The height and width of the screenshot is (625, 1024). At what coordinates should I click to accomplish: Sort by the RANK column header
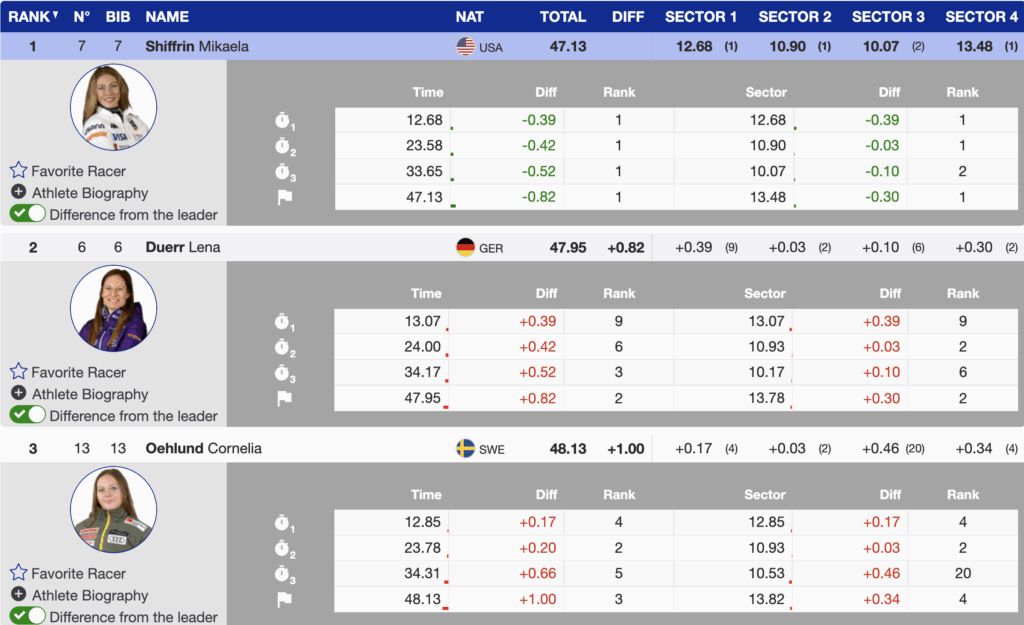tap(32, 16)
